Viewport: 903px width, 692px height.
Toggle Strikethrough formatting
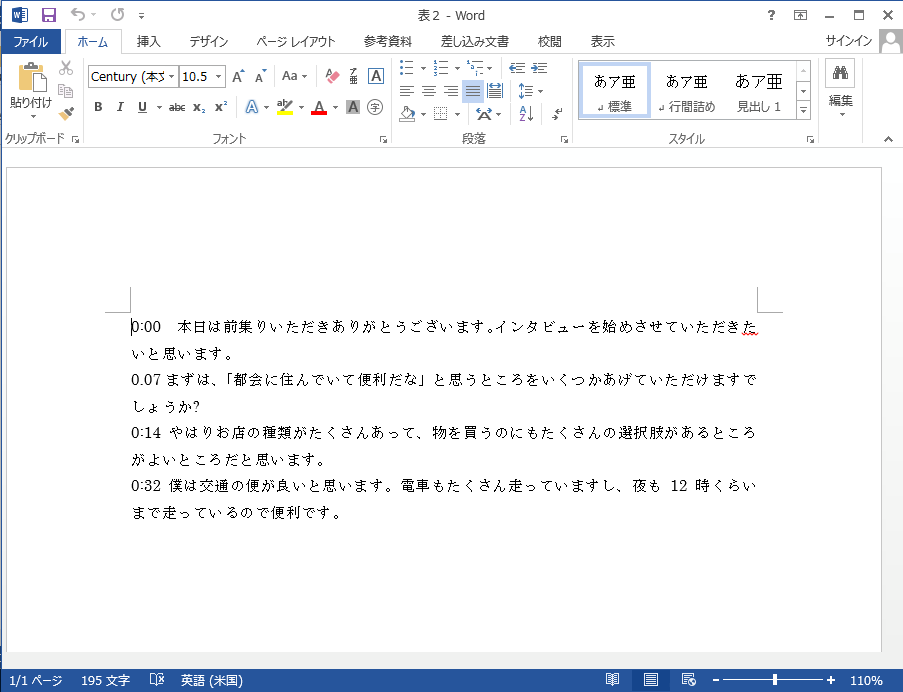pyautogui.click(x=177, y=107)
